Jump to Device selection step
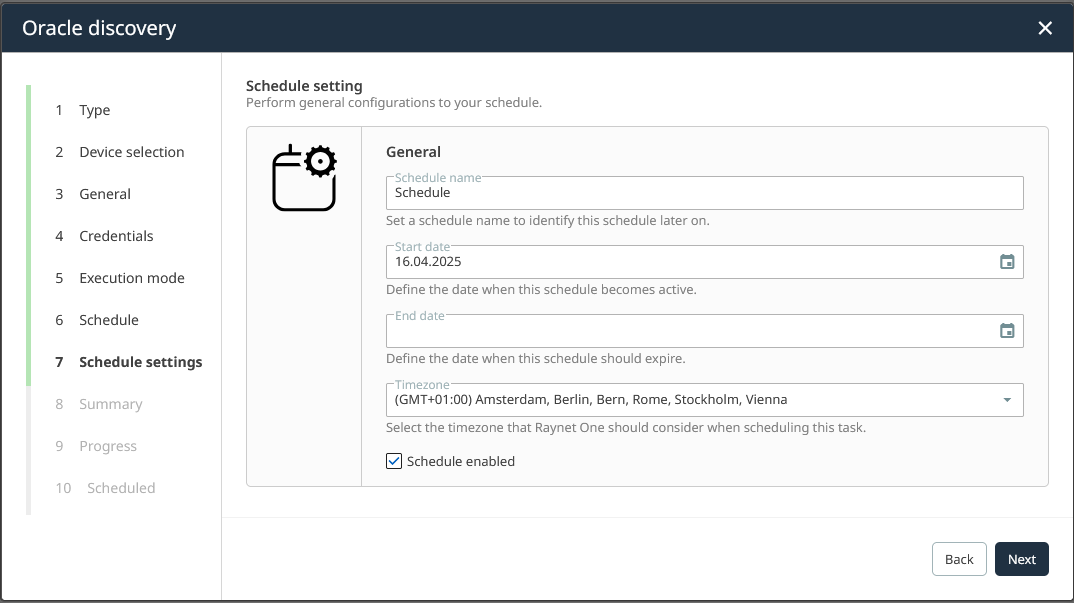 [x=131, y=152]
